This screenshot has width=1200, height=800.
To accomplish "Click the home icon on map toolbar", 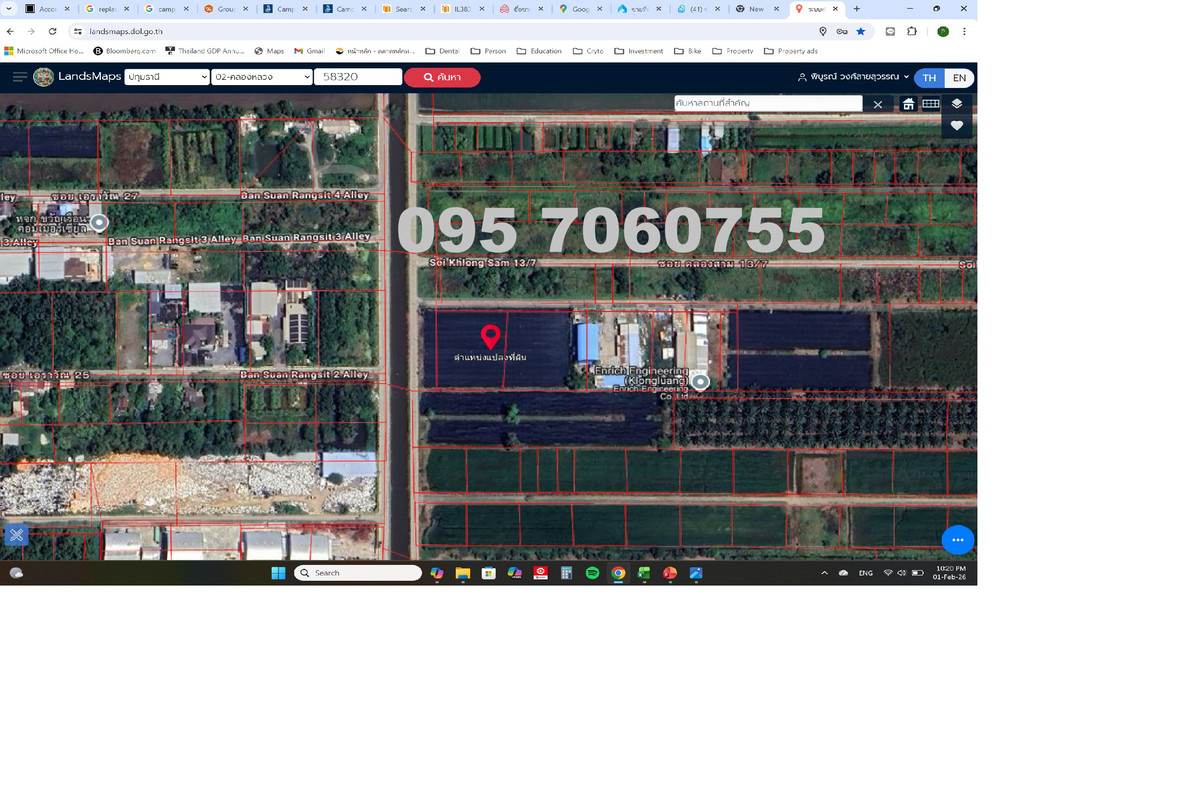I will tap(908, 104).
